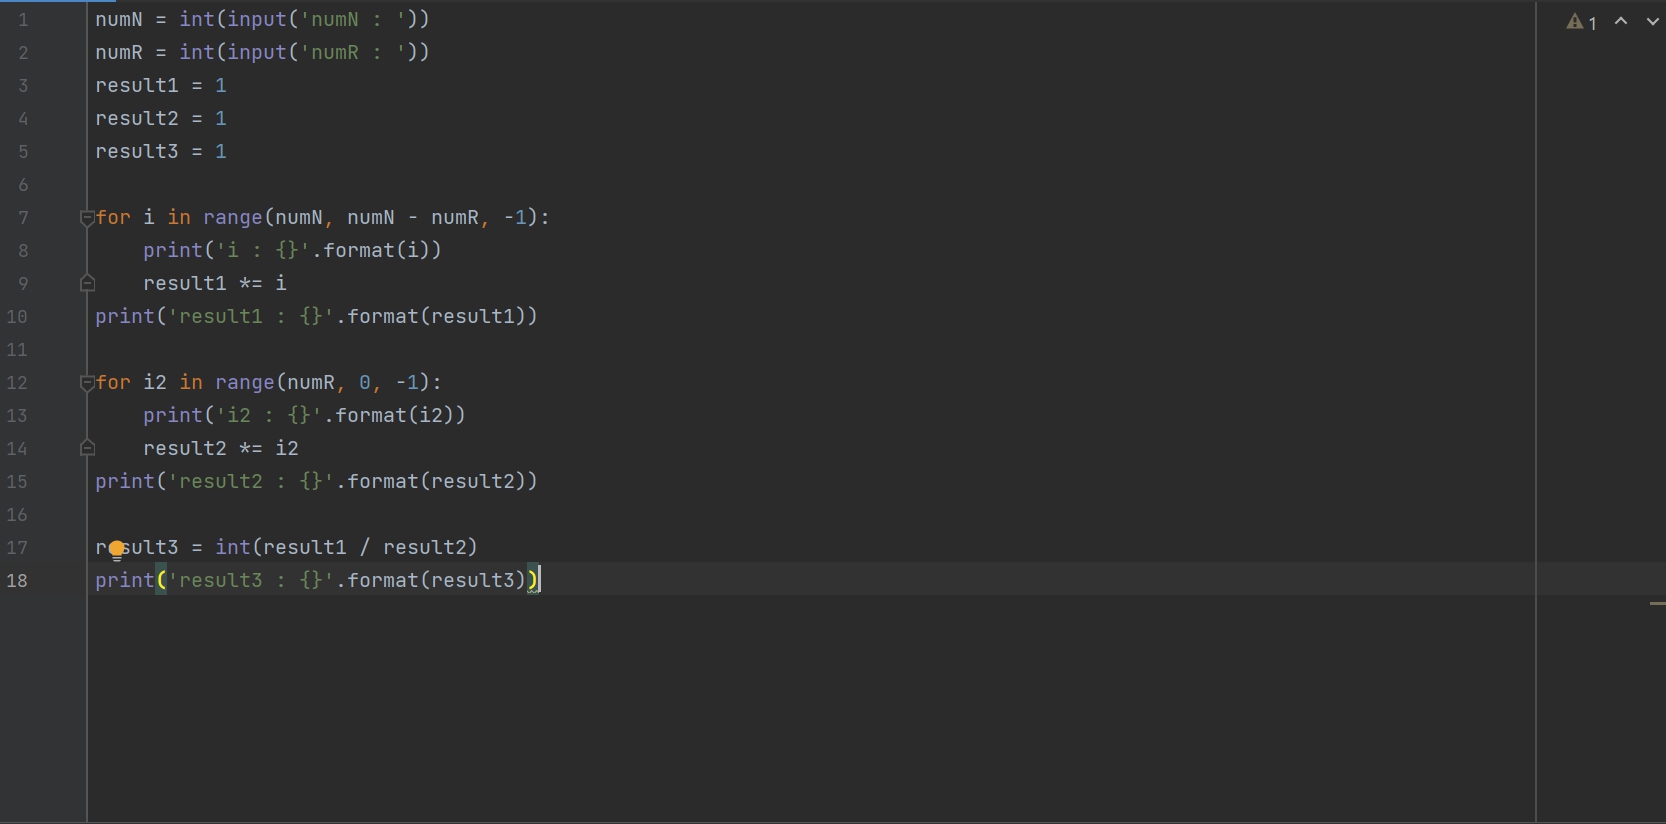This screenshot has width=1666, height=824.
Task: Click gutter line number 1
Action: click(23, 20)
